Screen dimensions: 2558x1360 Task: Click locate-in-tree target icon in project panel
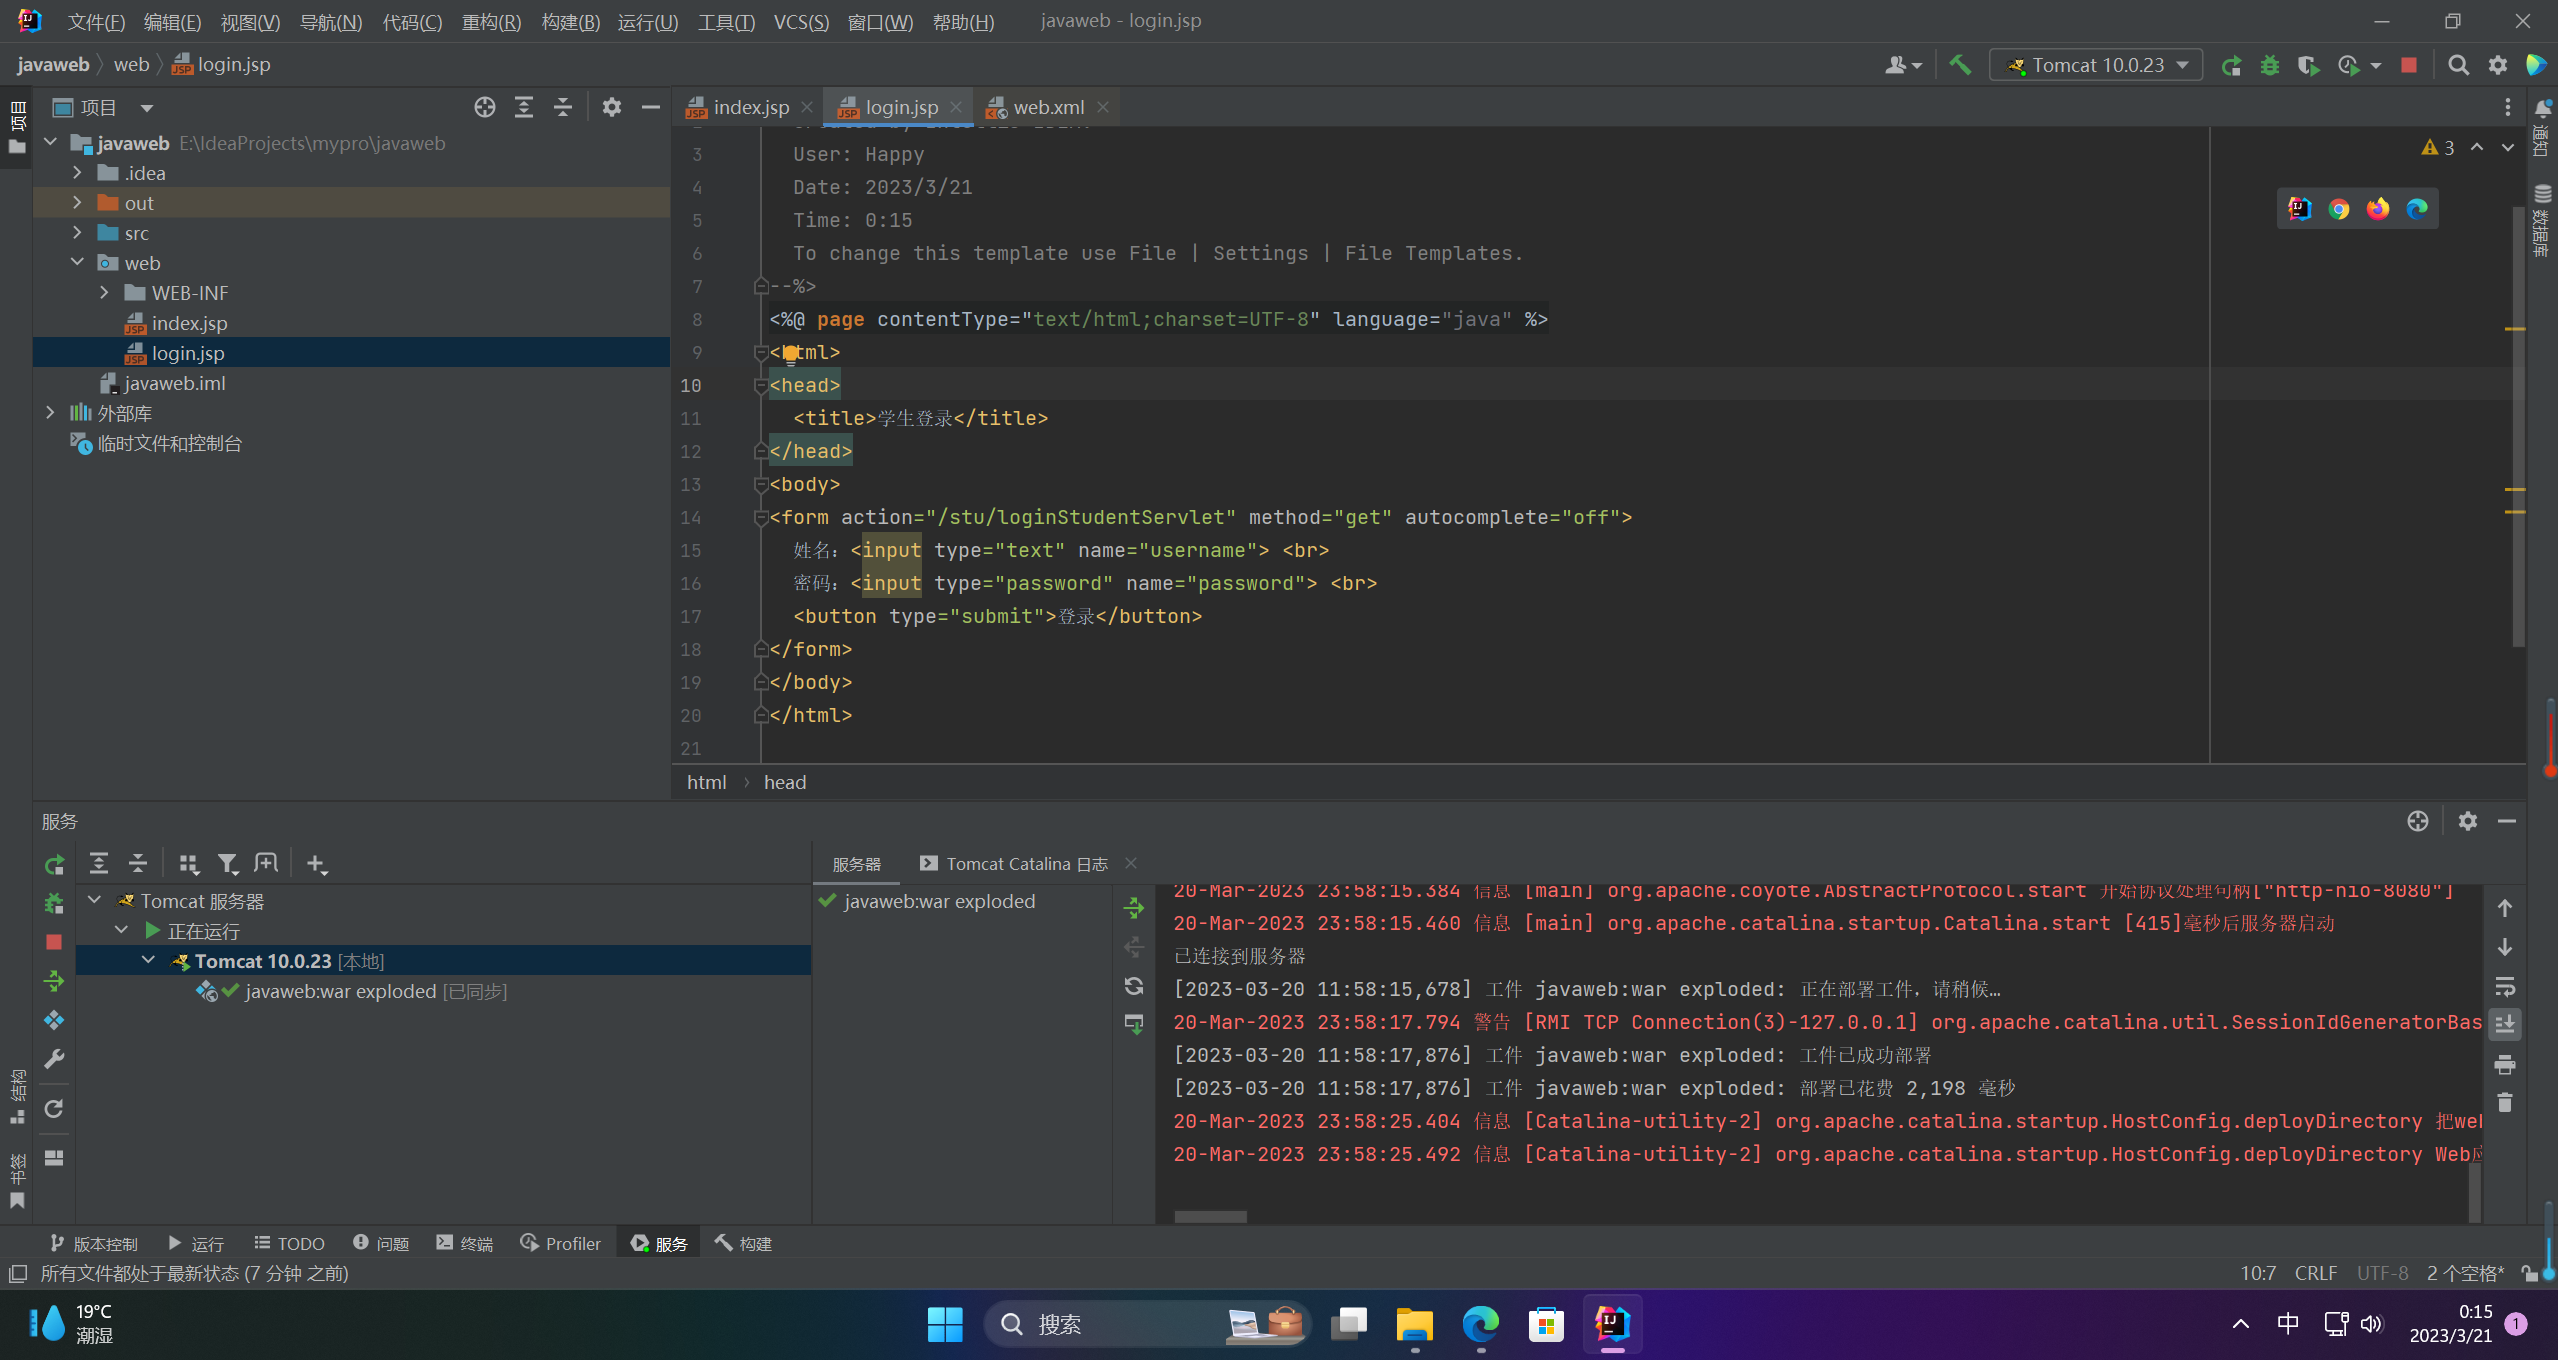485,107
